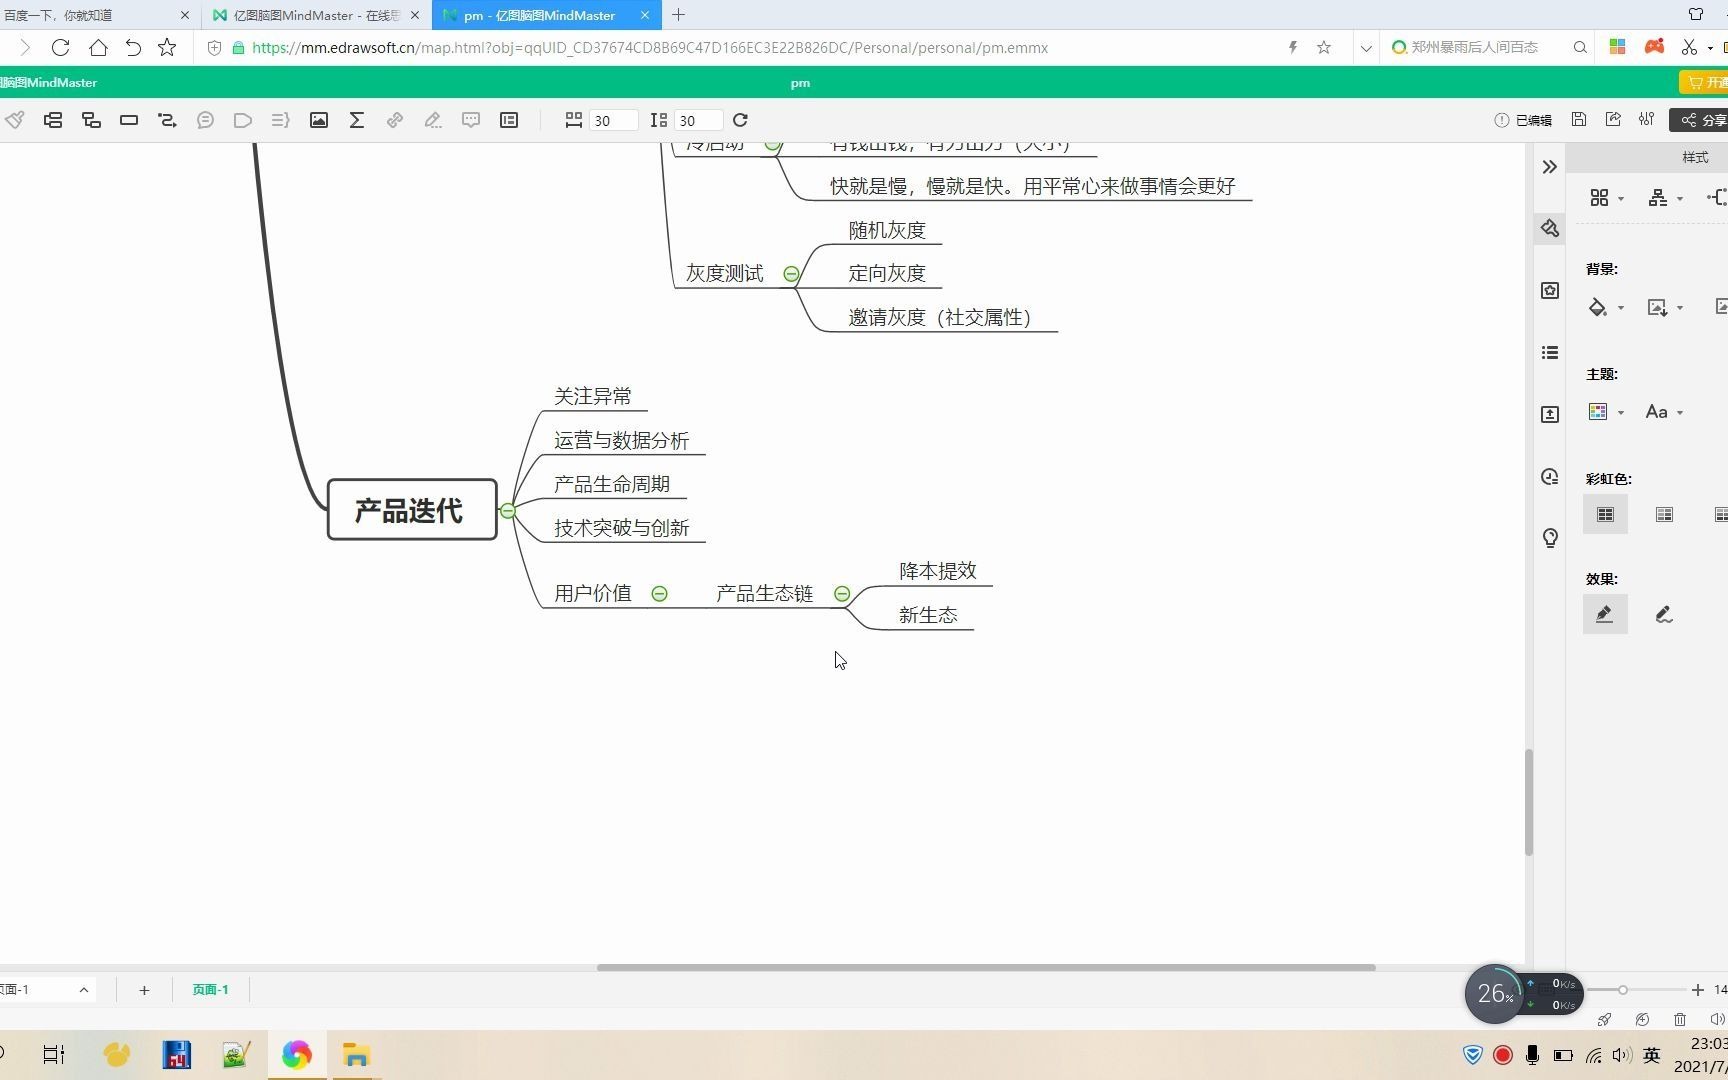Open the style paintbrush tab in the sidebar
1728x1080 pixels.
point(1550,229)
